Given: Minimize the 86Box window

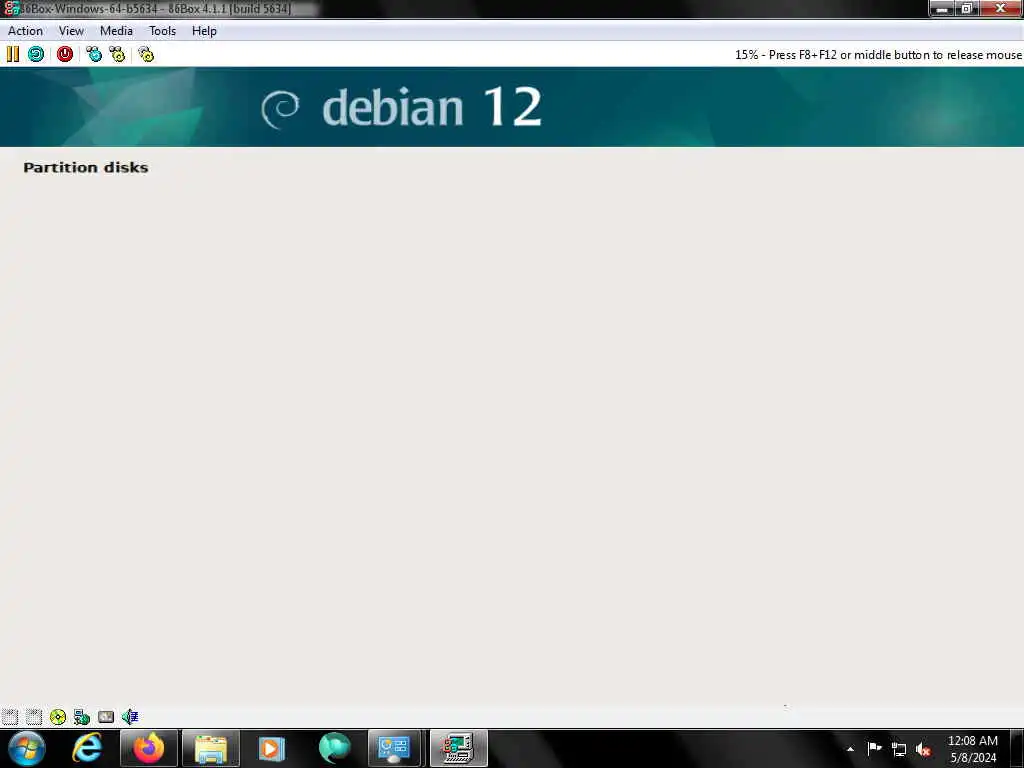Looking at the screenshot, I should 942,8.
